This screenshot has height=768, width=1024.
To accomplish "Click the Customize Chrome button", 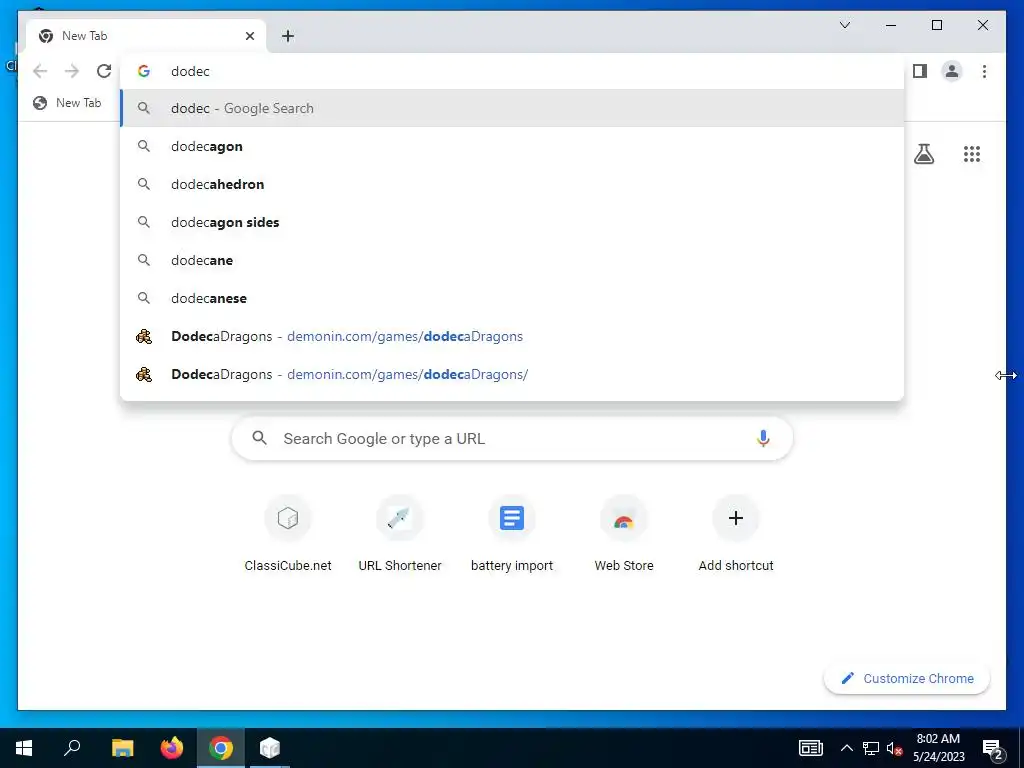I will coord(907,679).
